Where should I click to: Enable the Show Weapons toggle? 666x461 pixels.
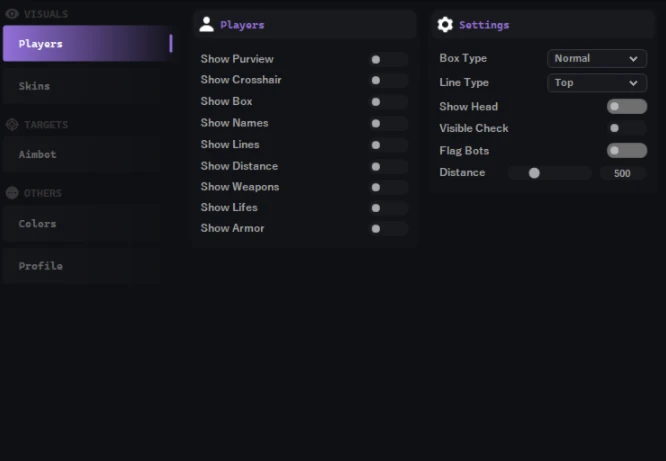click(389, 187)
